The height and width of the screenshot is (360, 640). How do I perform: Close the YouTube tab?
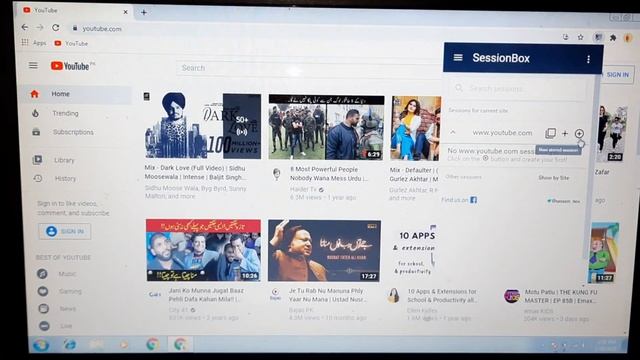tap(125, 12)
